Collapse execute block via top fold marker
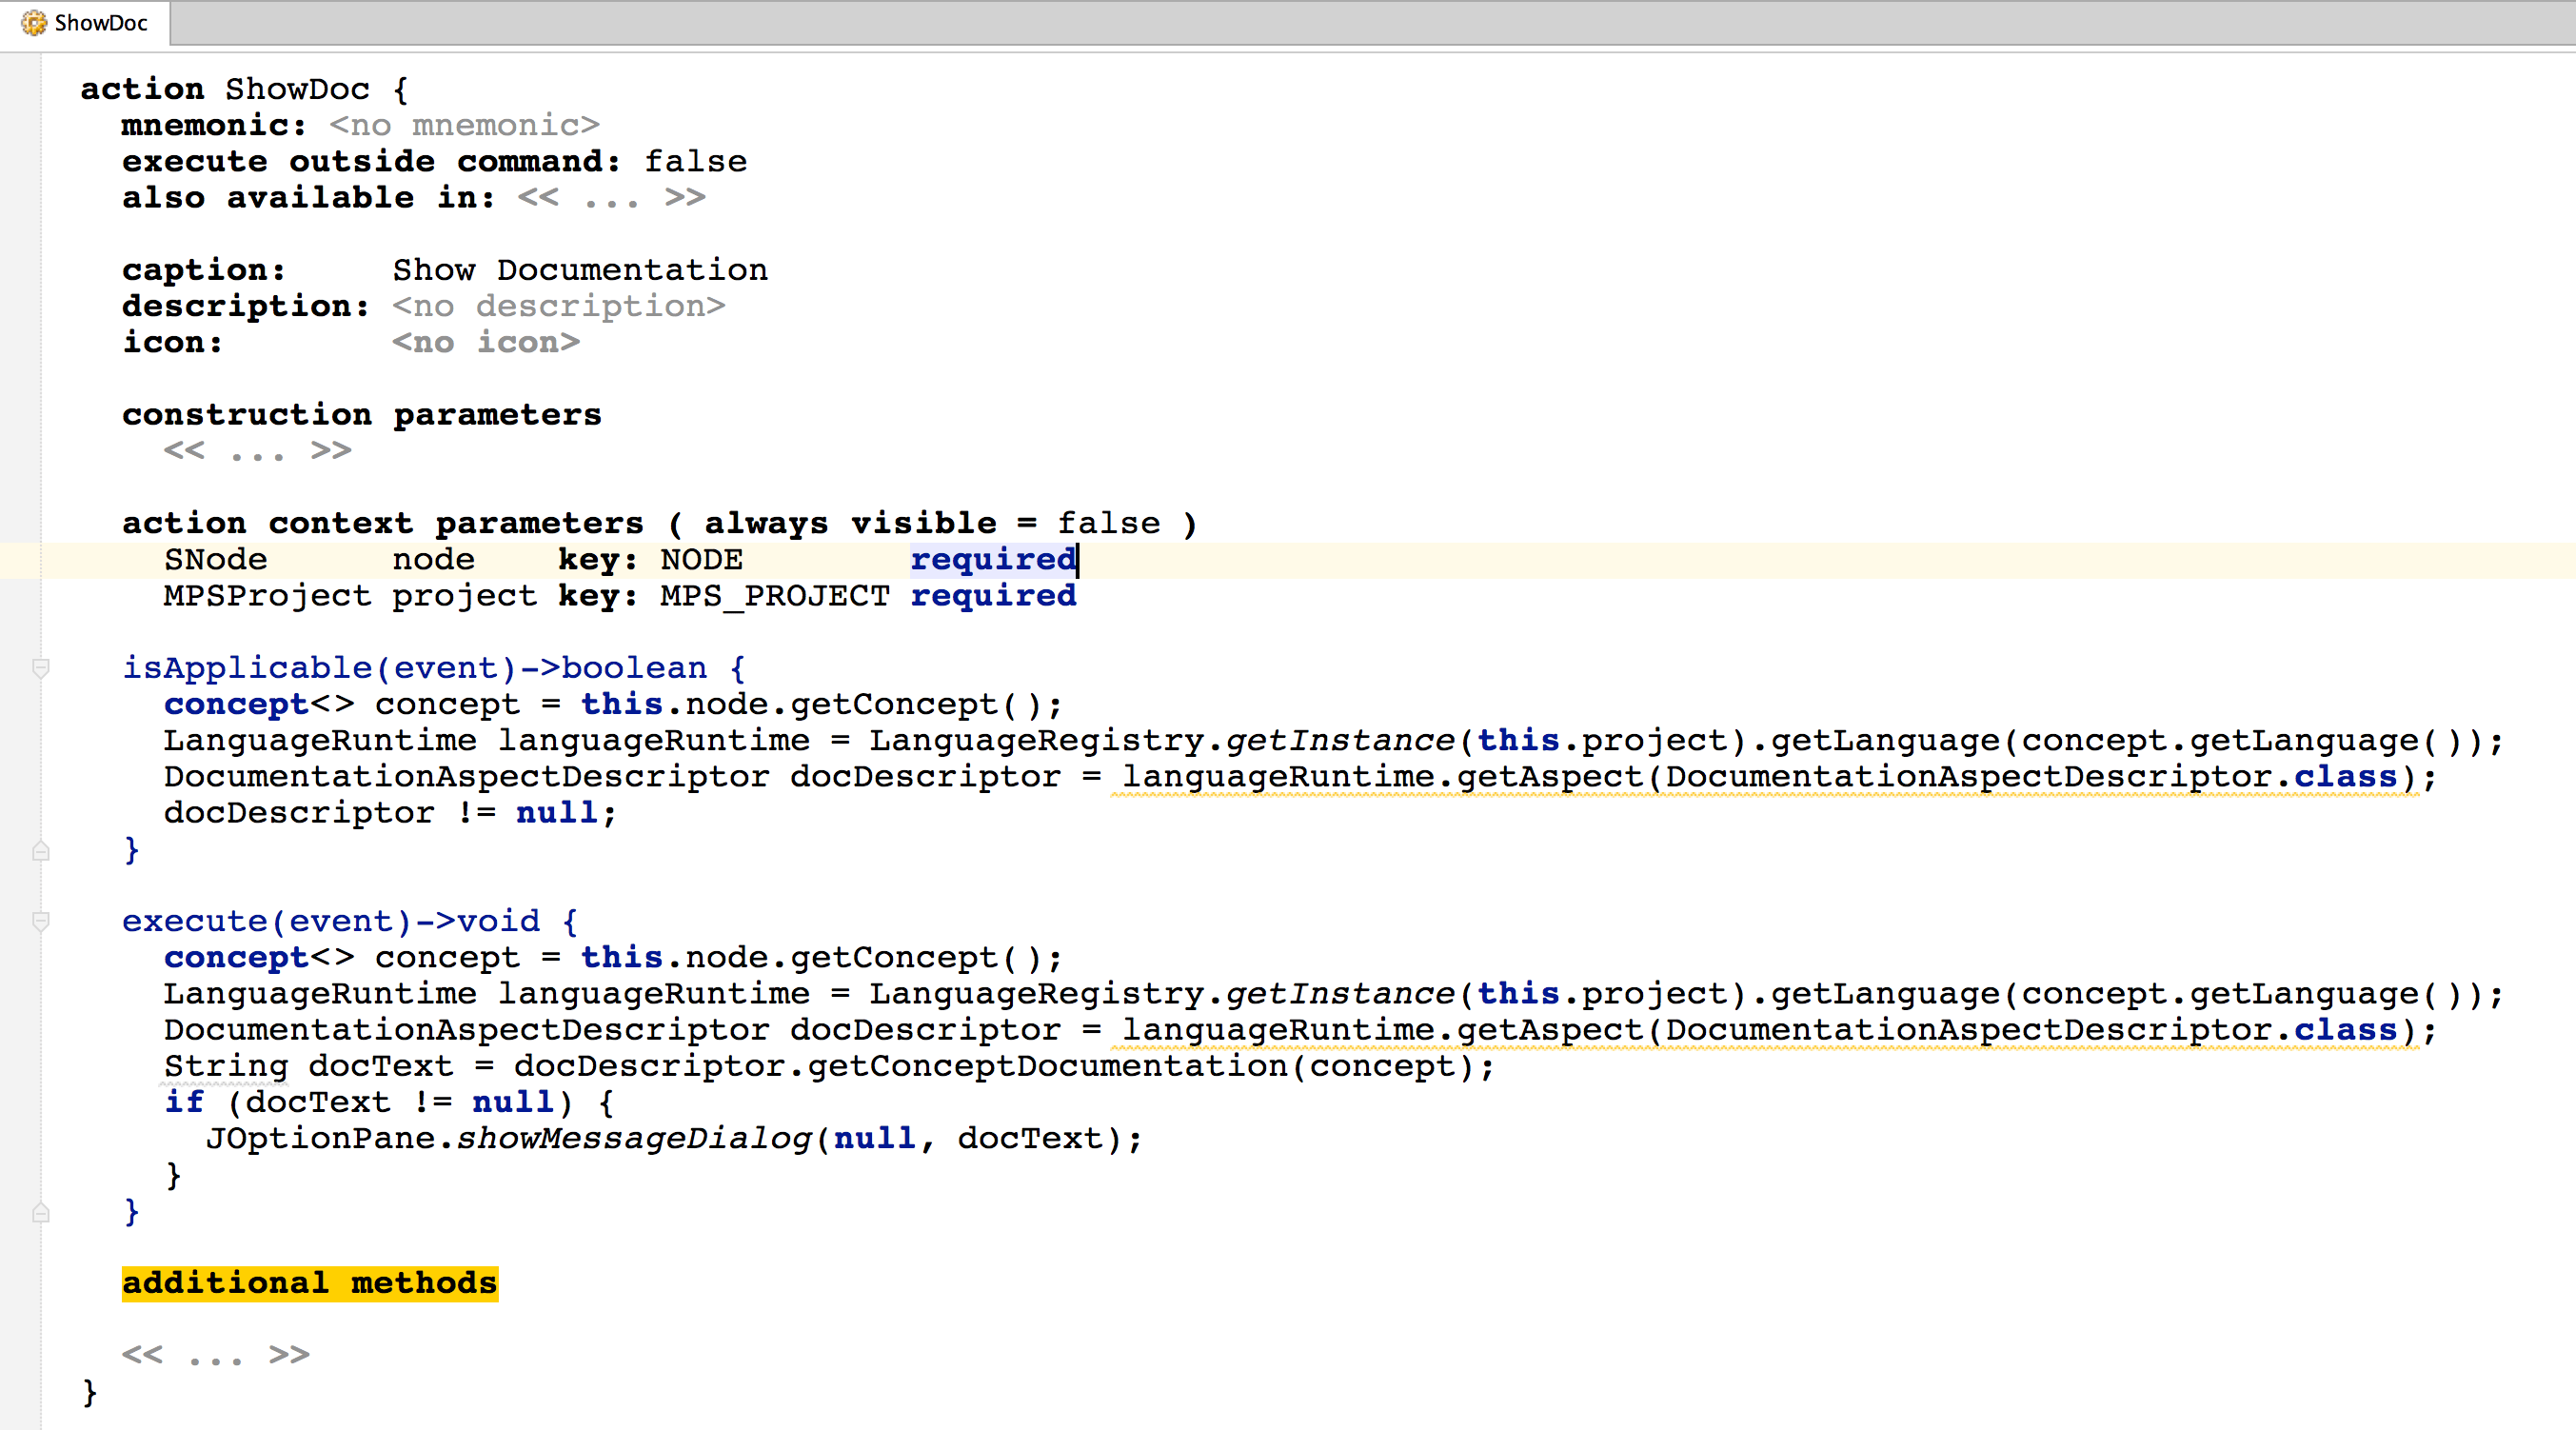Image resolution: width=2576 pixels, height=1430 pixels. [x=41, y=920]
